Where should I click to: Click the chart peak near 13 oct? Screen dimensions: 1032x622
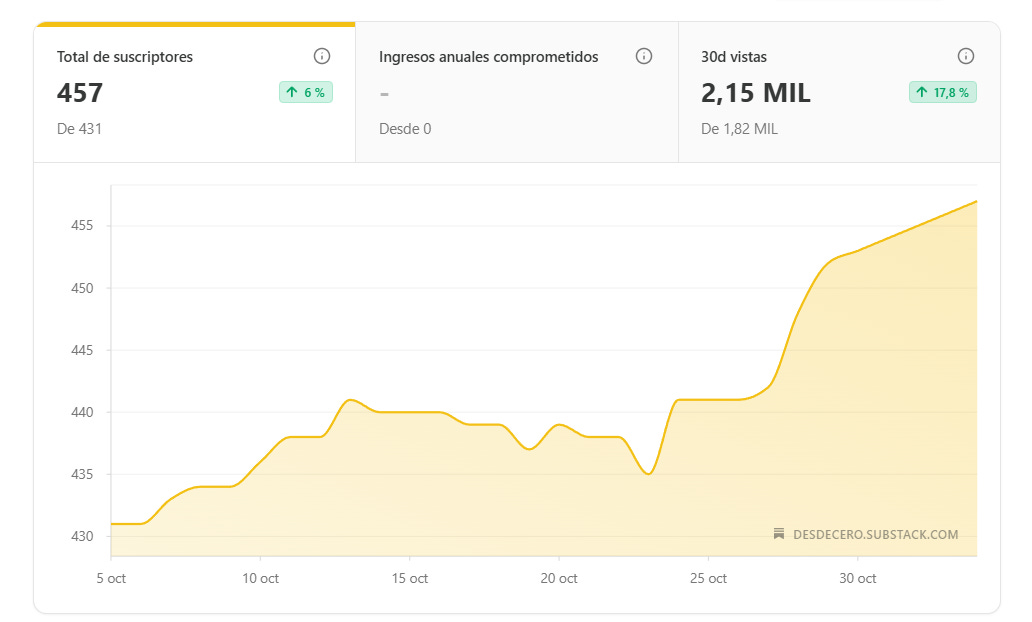pos(350,400)
